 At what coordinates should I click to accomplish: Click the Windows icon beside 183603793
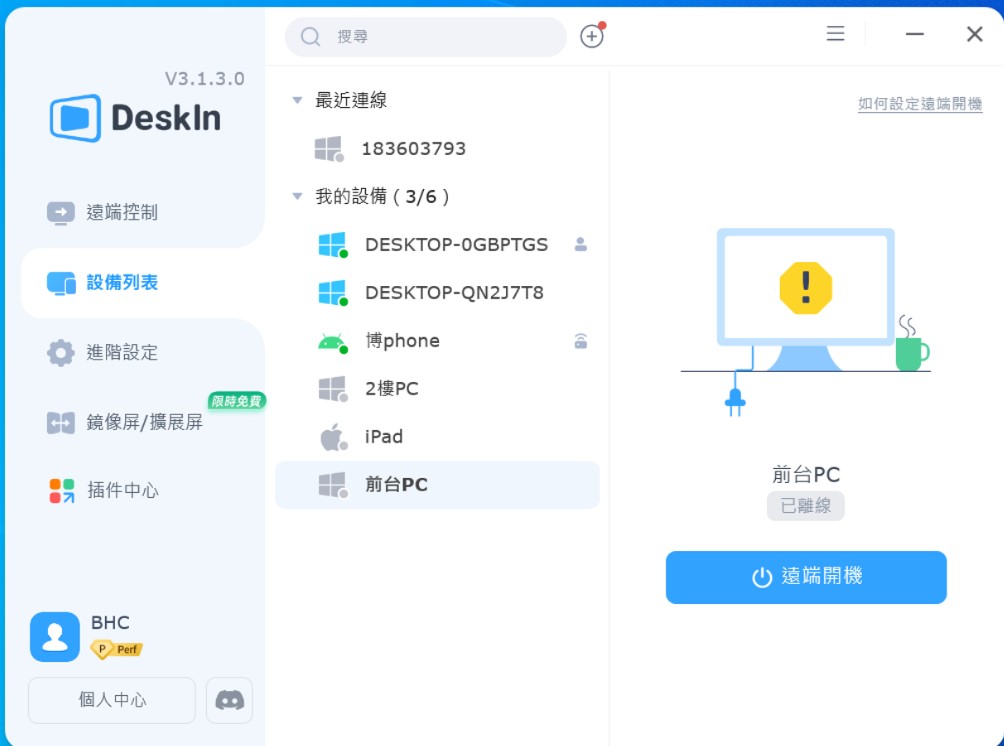(329, 149)
